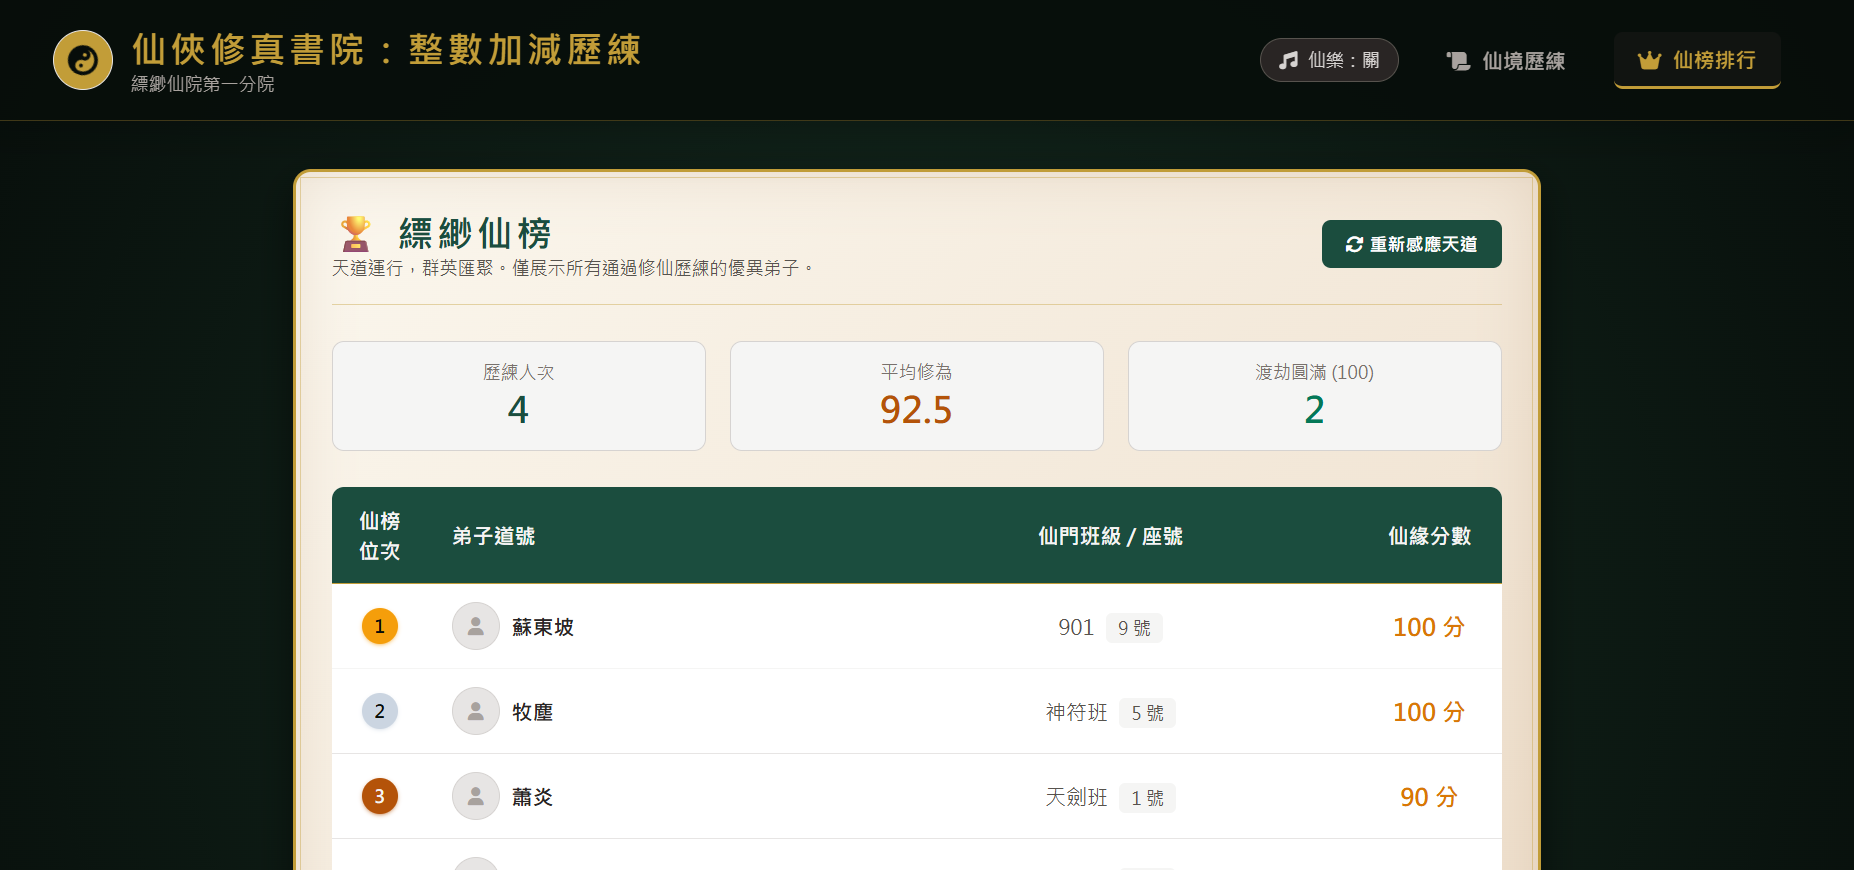Click the yin-yang academy logo
Image resolution: width=1854 pixels, height=870 pixels.
[83, 60]
